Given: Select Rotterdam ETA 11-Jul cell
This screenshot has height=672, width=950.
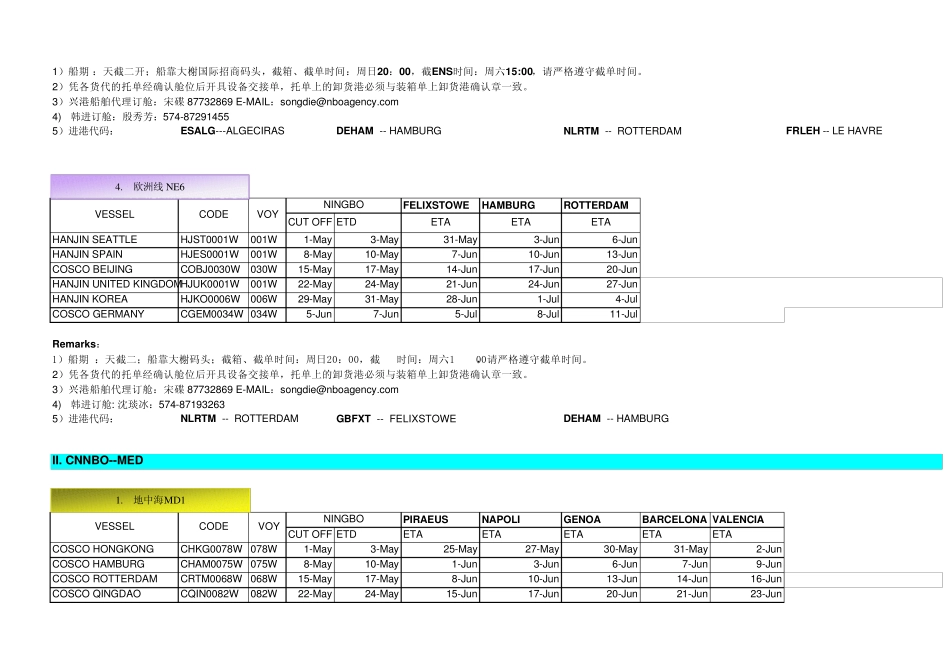Looking at the screenshot, I should [600, 314].
